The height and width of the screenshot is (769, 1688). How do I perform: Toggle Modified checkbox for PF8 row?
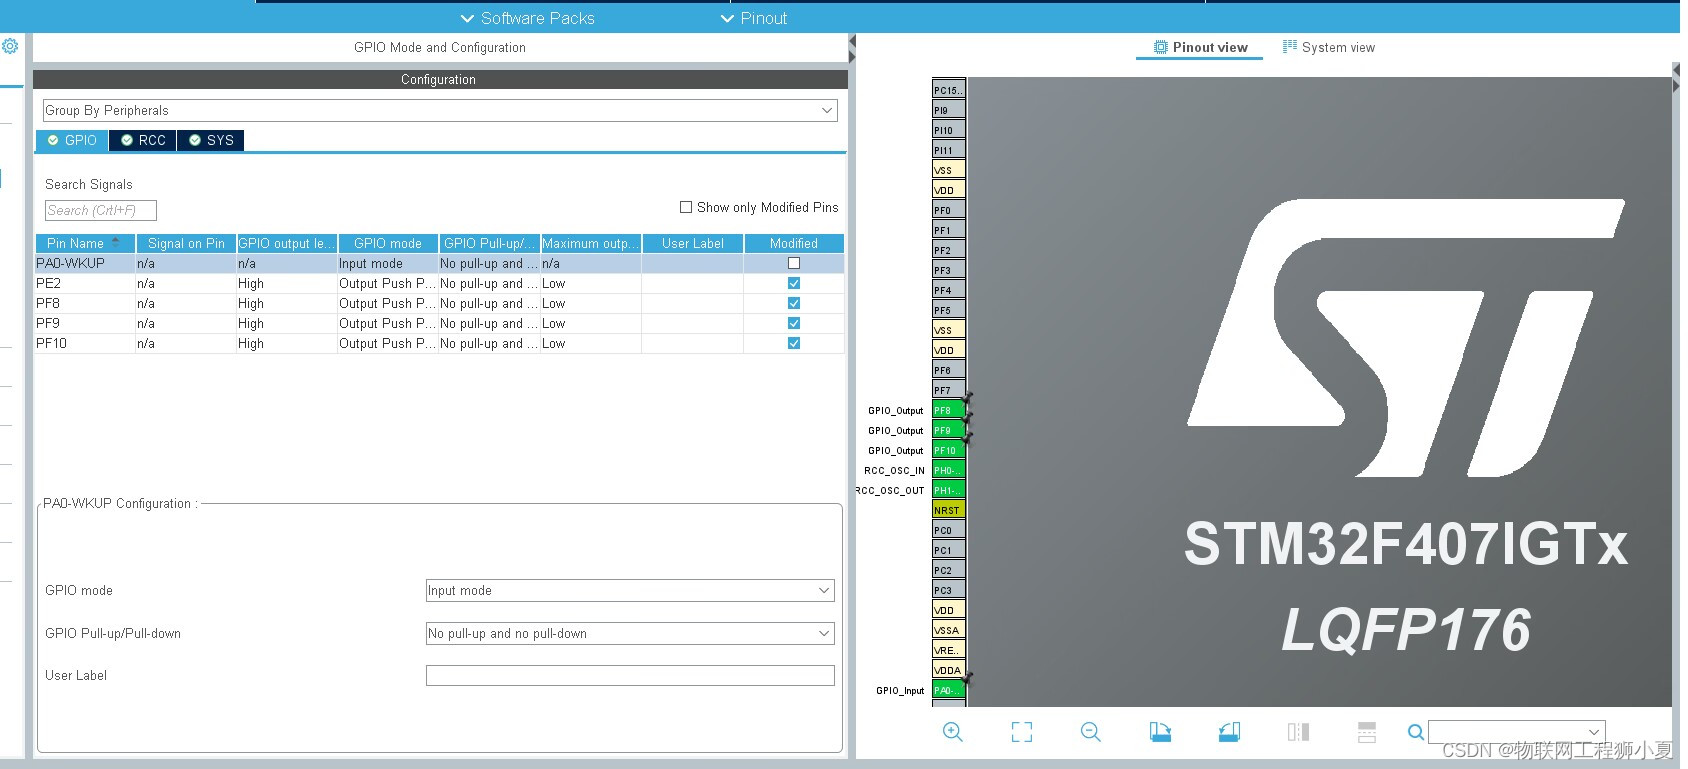794,303
